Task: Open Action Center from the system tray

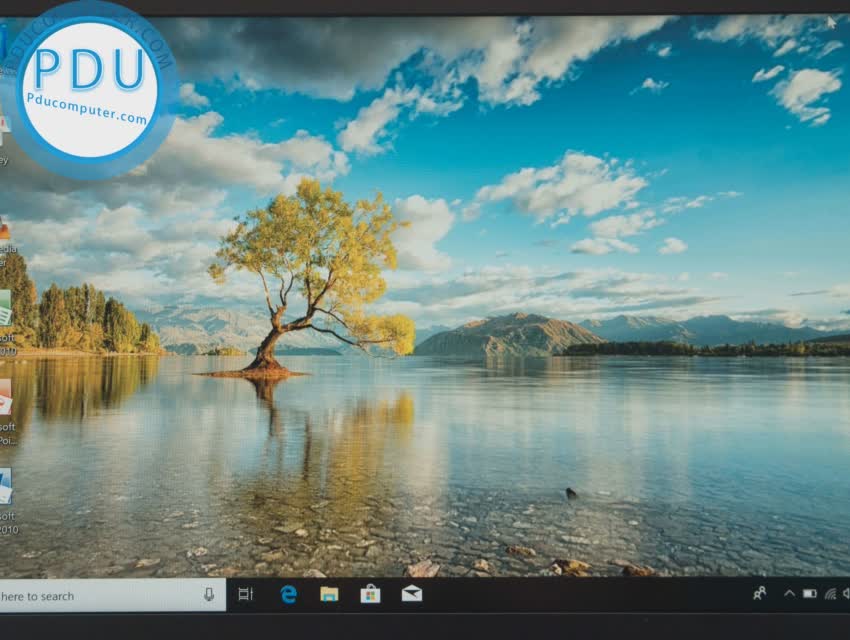Action: (x=849, y=594)
